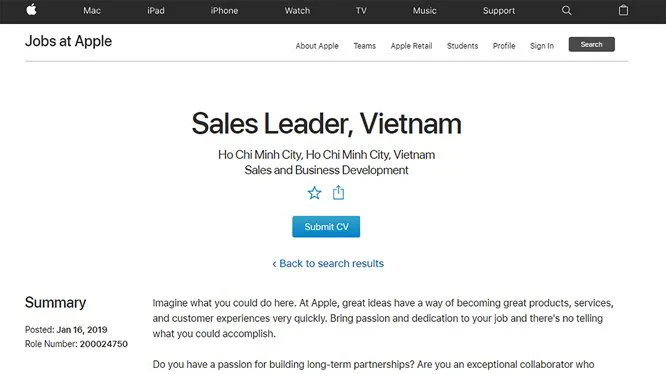Select TV in the top navigation
Viewport: 666px width, 374px height.
pyautogui.click(x=361, y=11)
